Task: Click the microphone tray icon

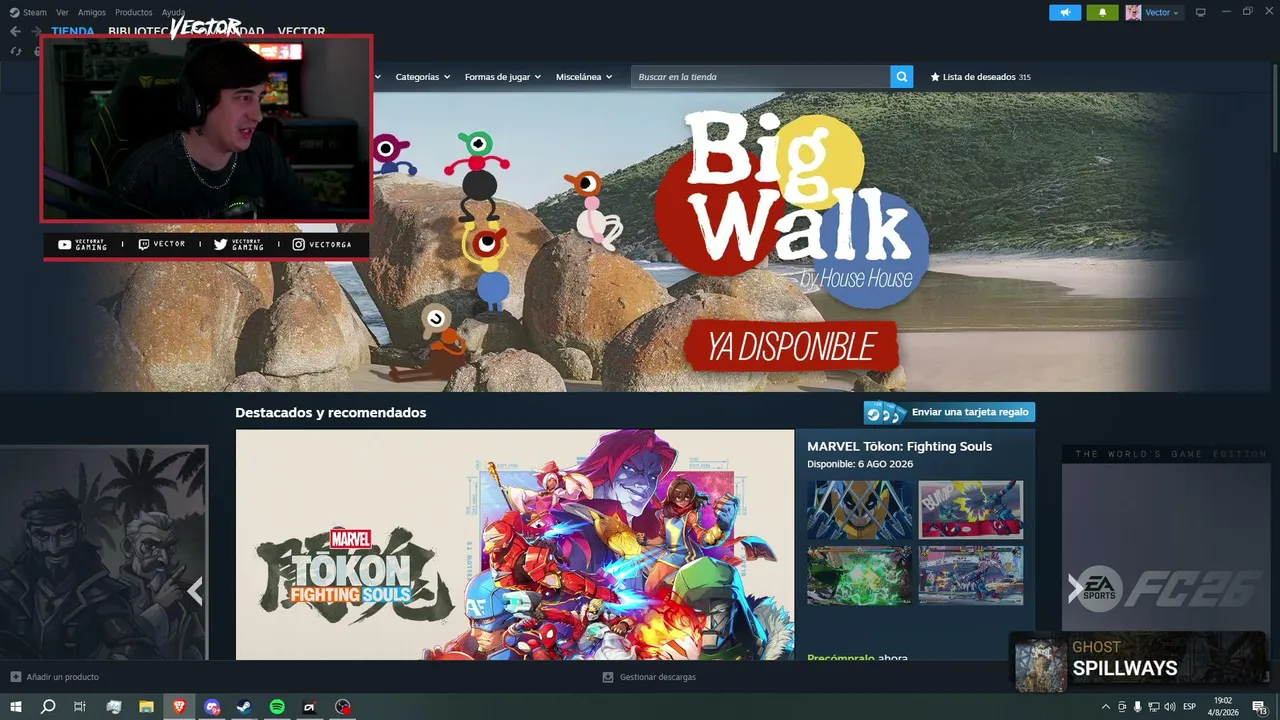Action: [x=1137, y=707]
